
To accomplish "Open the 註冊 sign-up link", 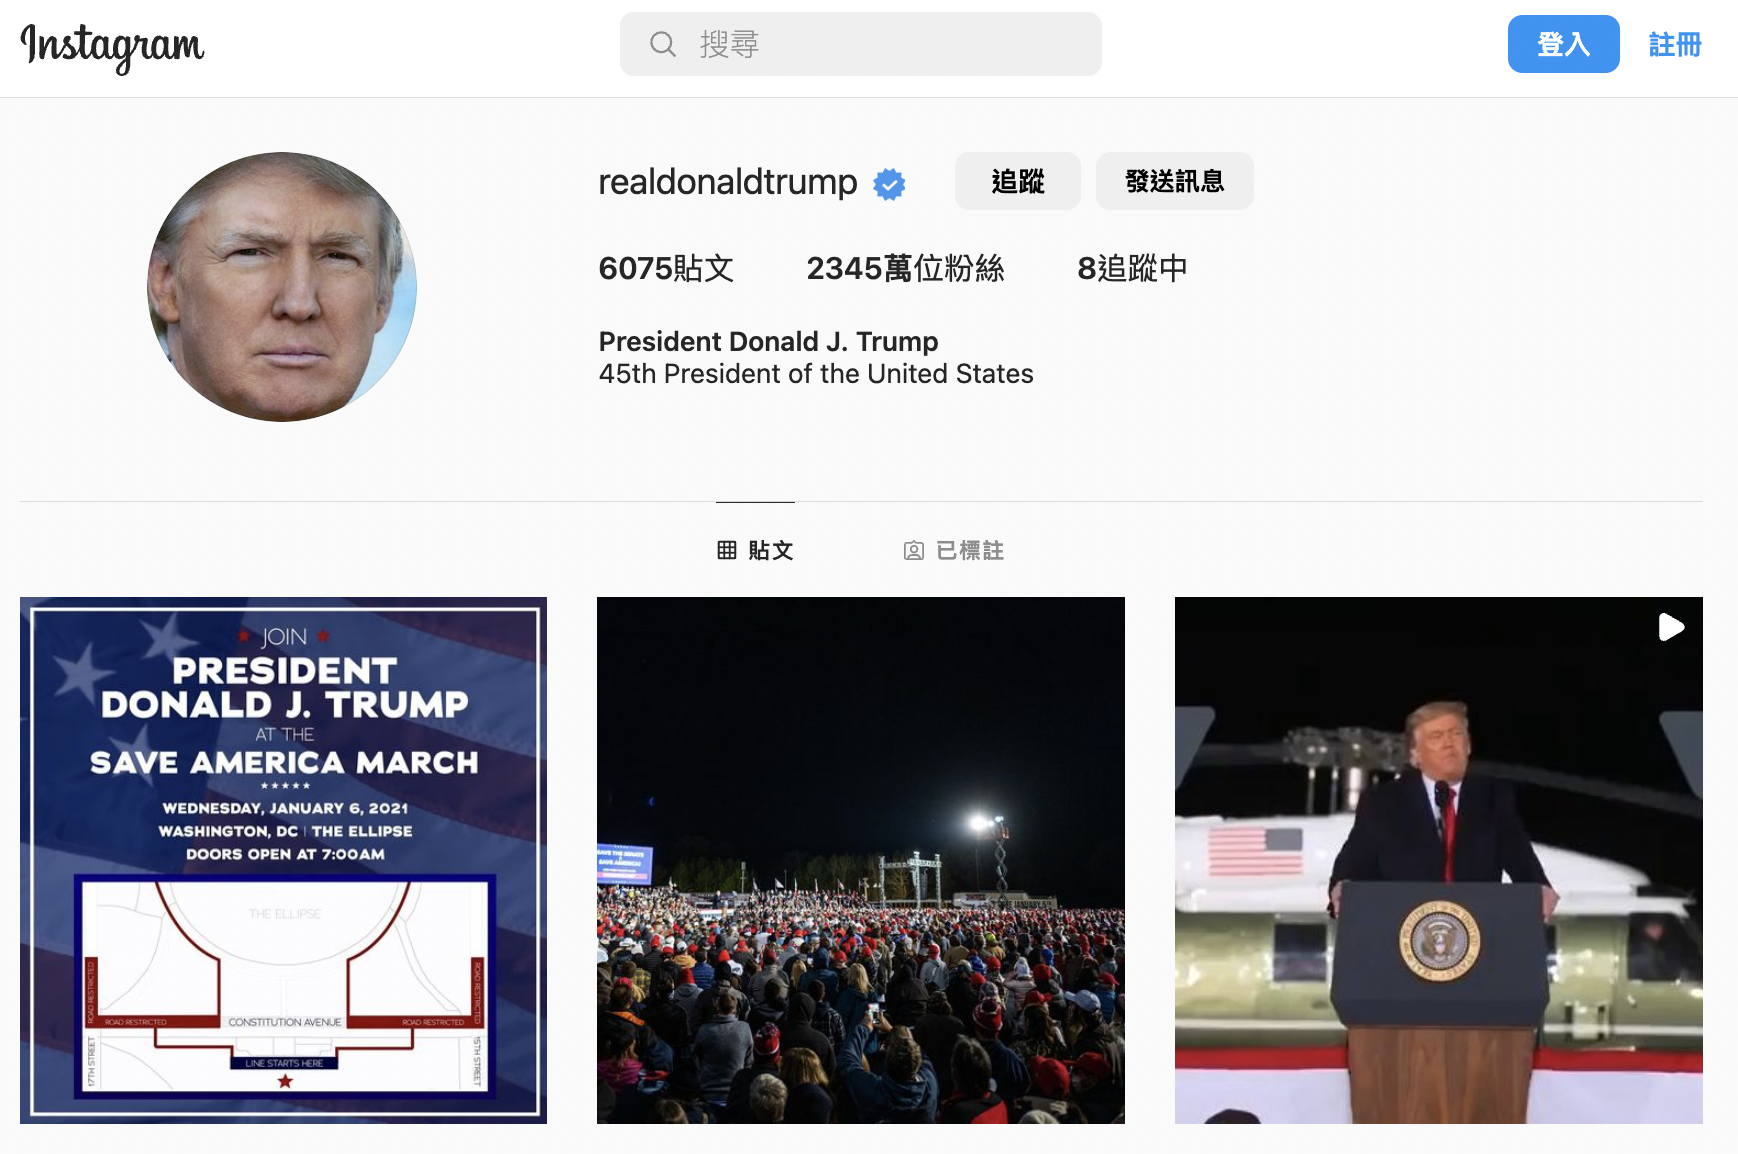I will tap(1675, 44).
